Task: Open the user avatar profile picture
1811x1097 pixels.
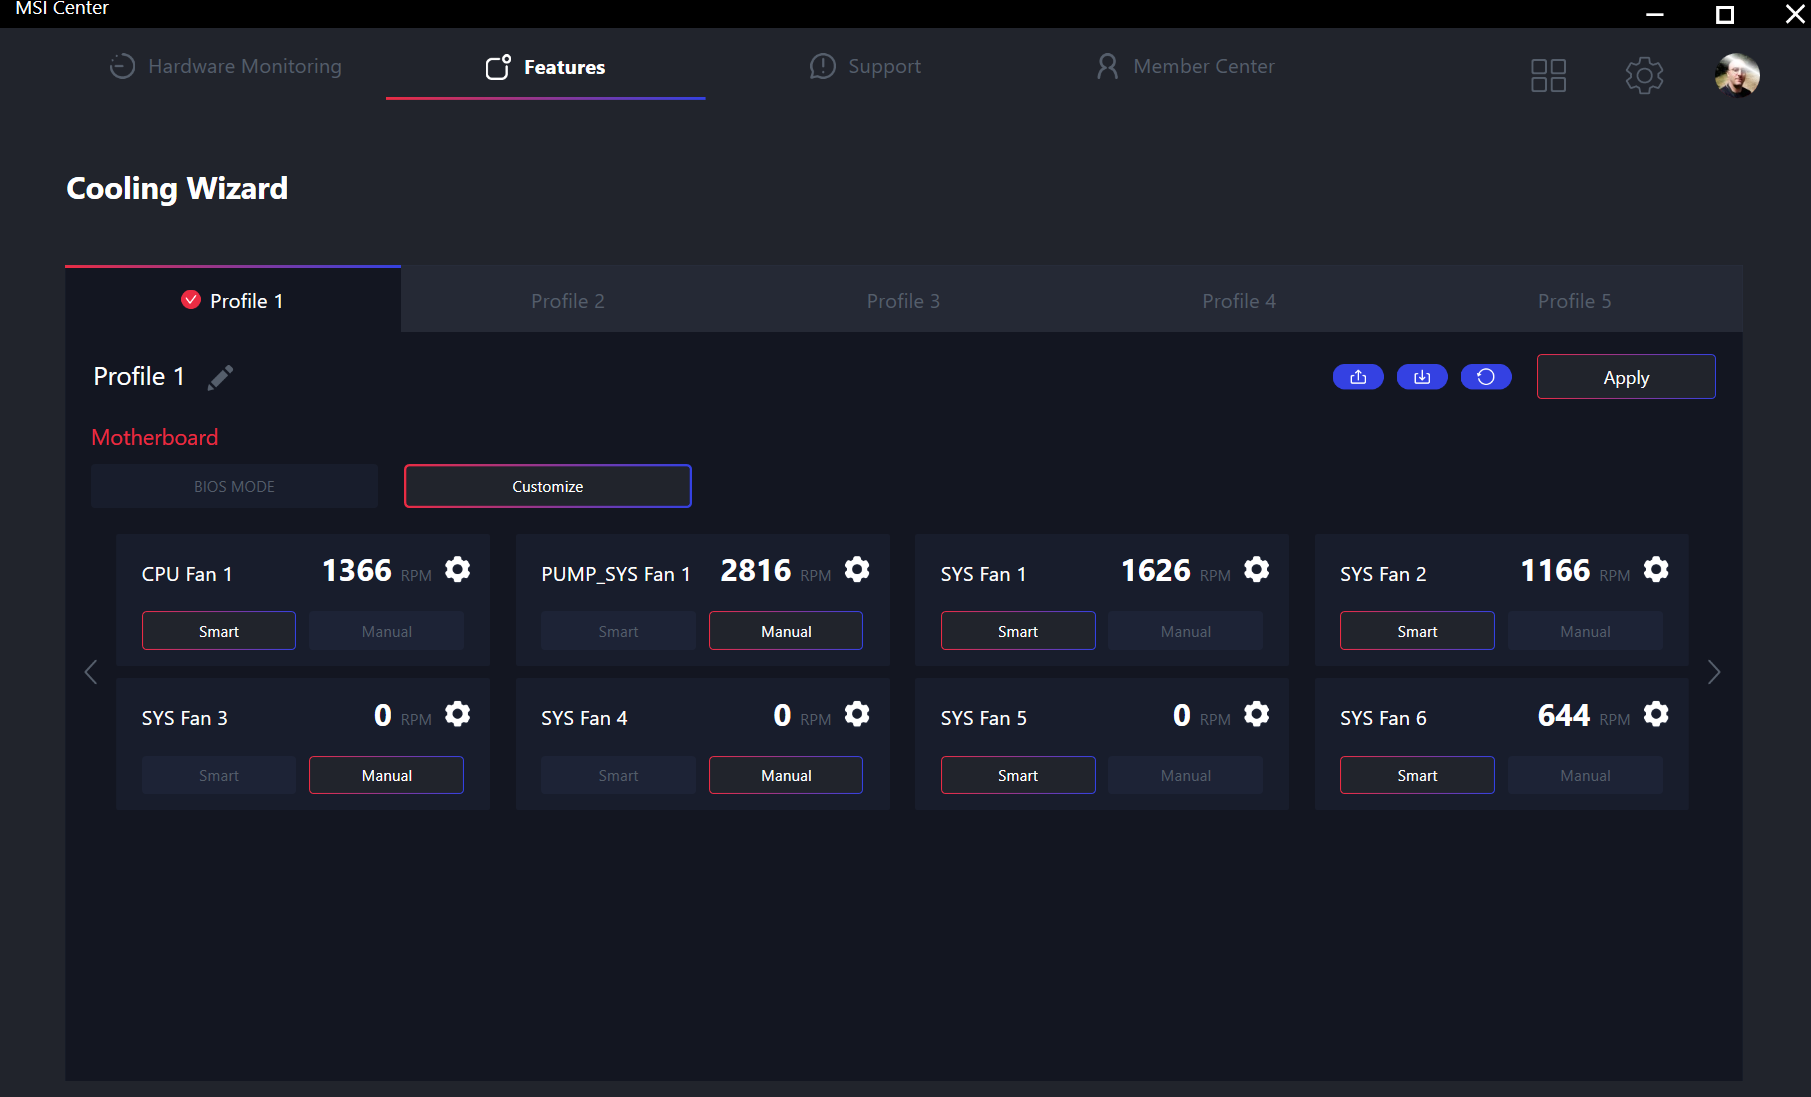Action: (x=1738, y=75)
